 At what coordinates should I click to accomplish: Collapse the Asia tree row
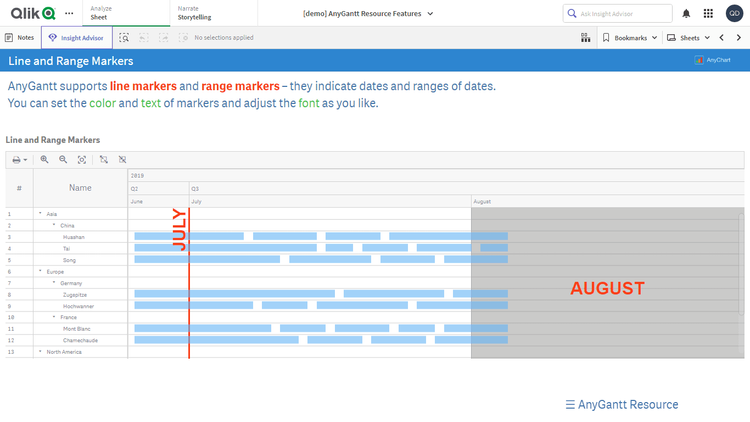40,214
